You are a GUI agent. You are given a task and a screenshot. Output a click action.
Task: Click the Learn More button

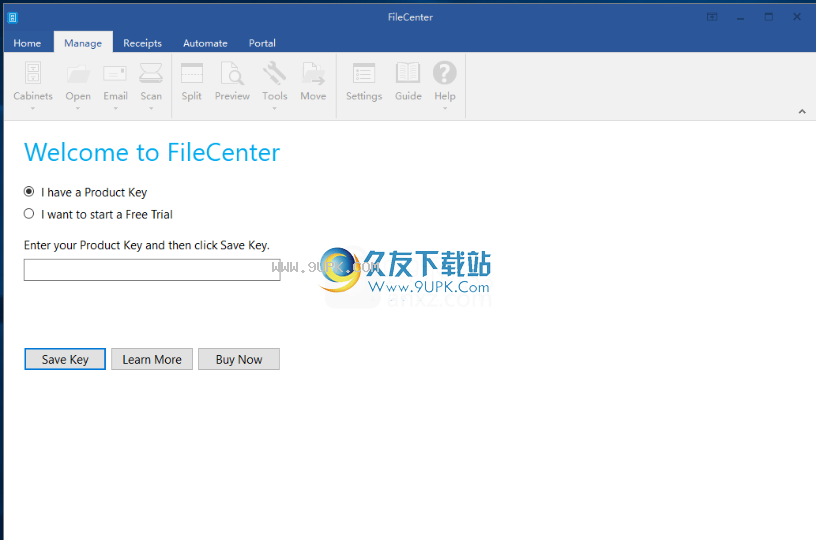[152, 359]
